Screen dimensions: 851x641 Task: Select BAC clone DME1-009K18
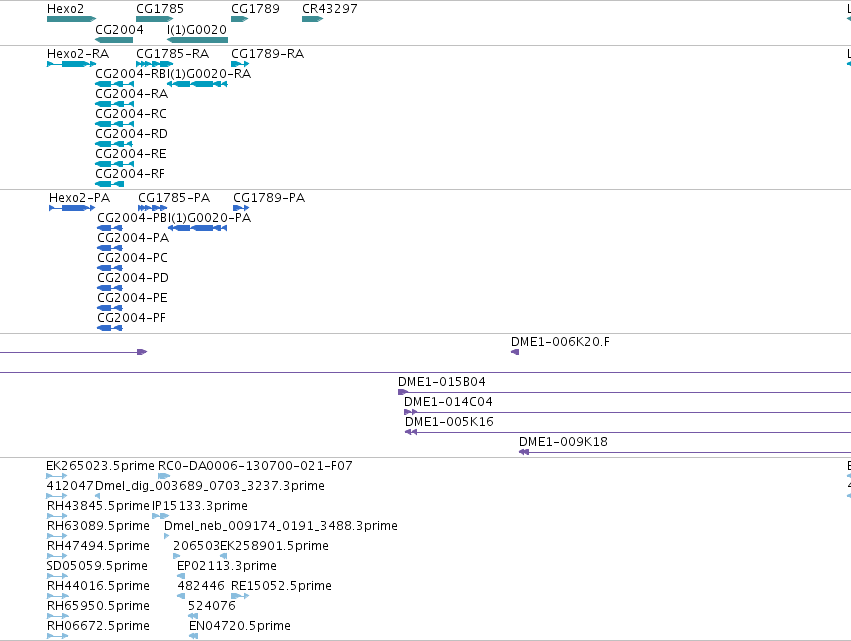pos(563,442)
